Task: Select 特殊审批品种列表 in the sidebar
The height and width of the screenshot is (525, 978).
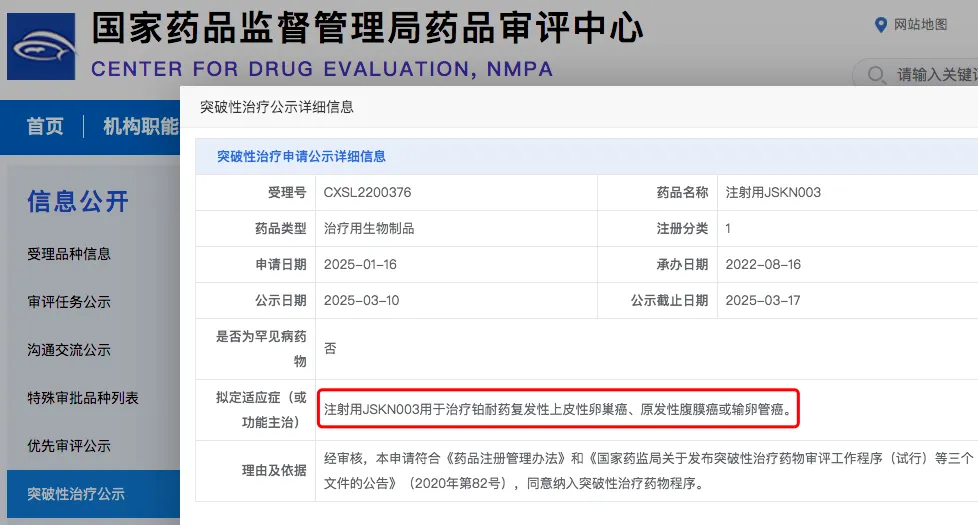Action: (83, 398)
